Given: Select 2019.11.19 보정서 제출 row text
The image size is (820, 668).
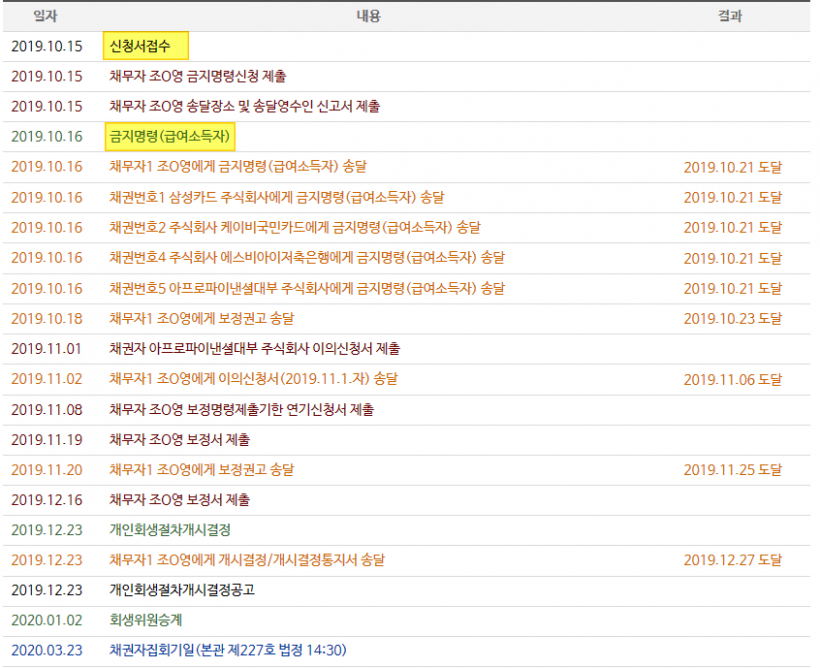Looking at the screenshot, I should click(179, 439).
